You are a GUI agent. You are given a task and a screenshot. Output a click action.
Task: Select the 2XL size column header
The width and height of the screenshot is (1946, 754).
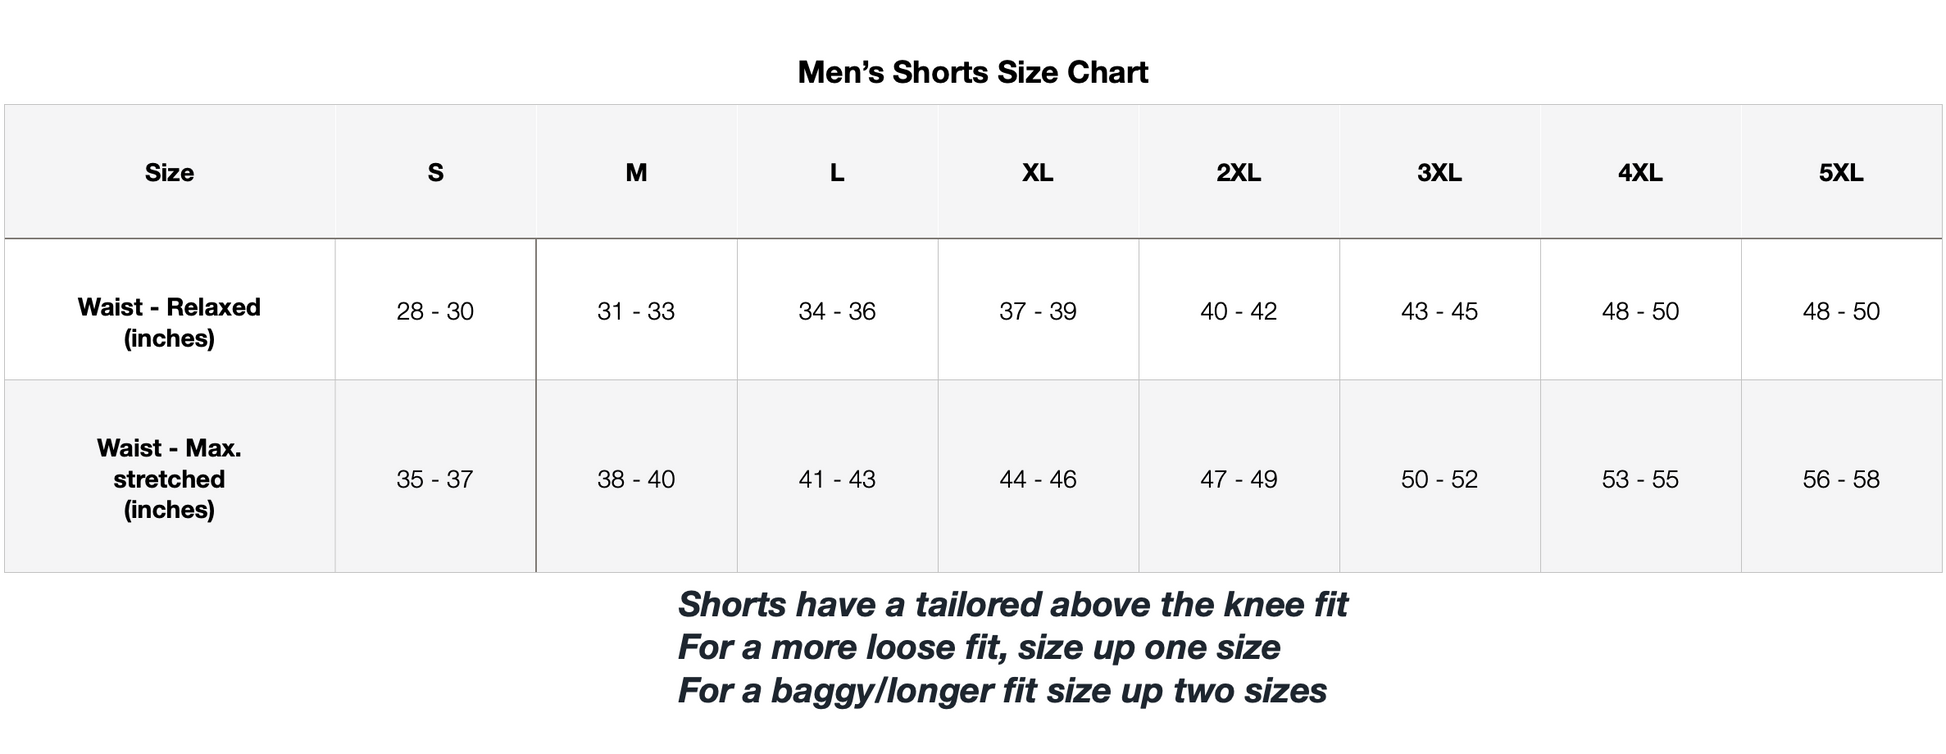pos(1238,173)
